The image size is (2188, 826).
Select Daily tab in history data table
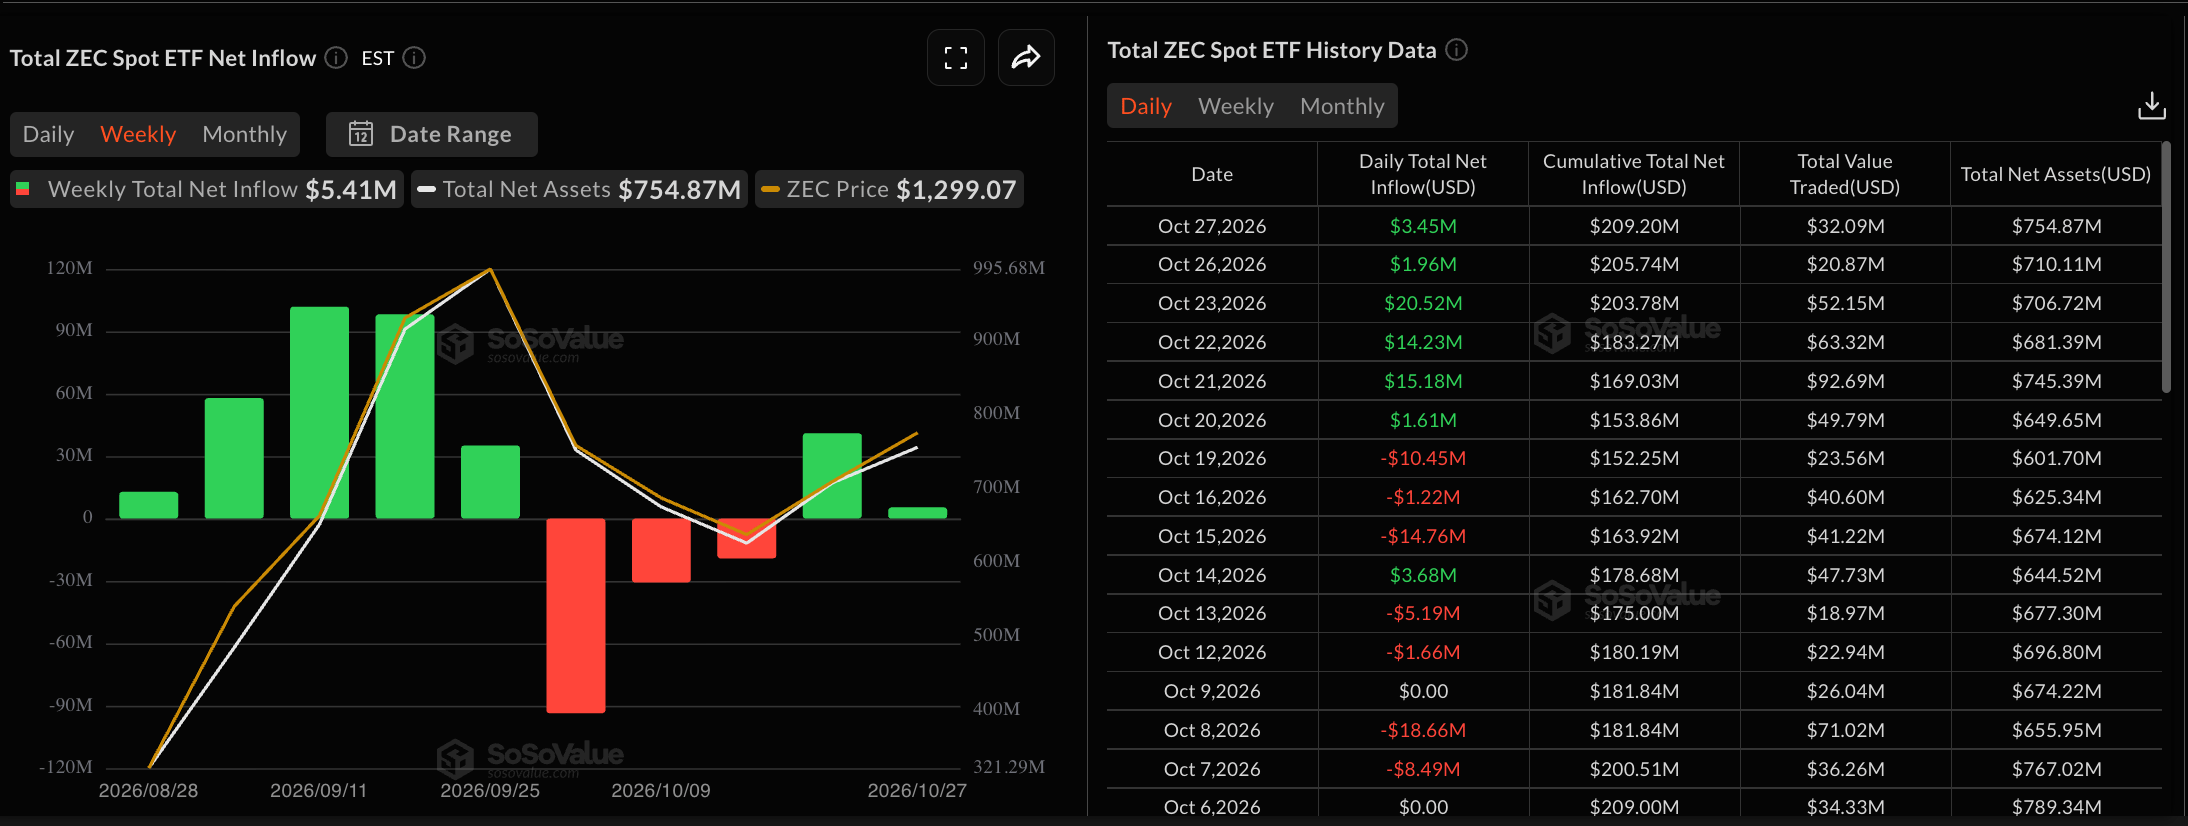tap(1146, 106)
